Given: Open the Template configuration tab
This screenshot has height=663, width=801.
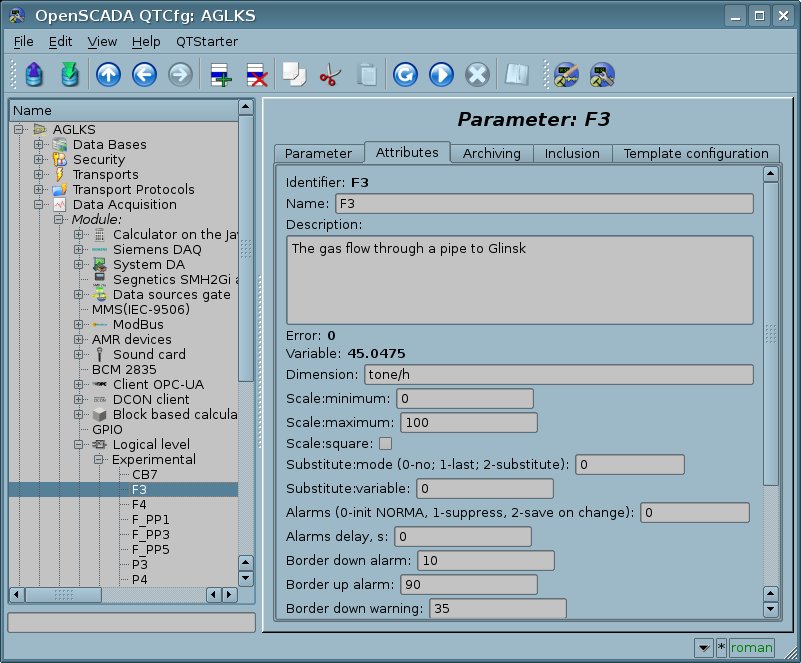Looking at the screenshot, I should click(x=695, y=153).
